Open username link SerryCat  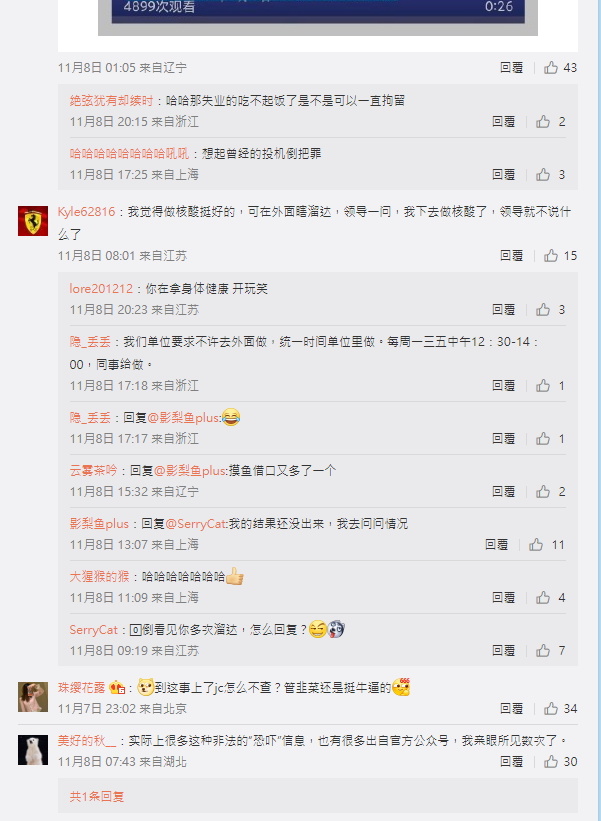94,629
